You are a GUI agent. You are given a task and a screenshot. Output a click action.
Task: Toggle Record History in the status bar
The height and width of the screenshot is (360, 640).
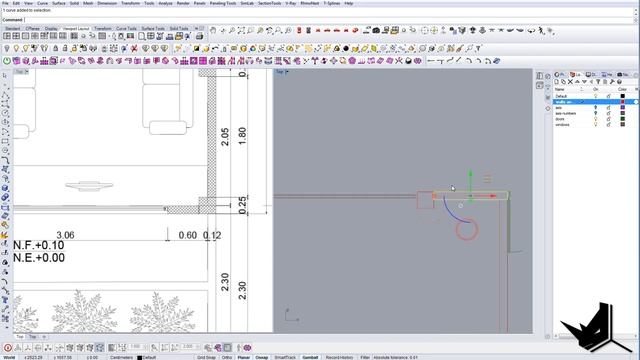point(339,358)
